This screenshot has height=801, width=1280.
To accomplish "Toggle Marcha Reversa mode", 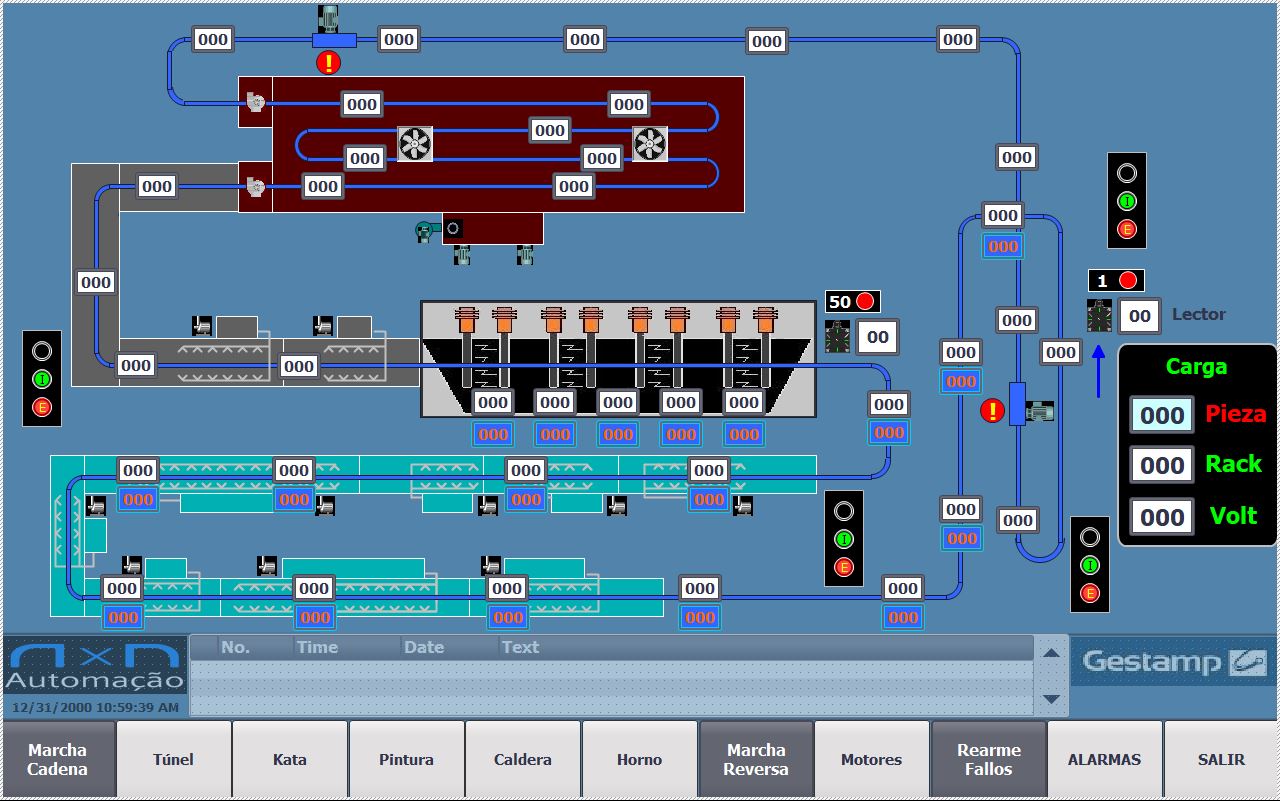I will coord(756,760).
